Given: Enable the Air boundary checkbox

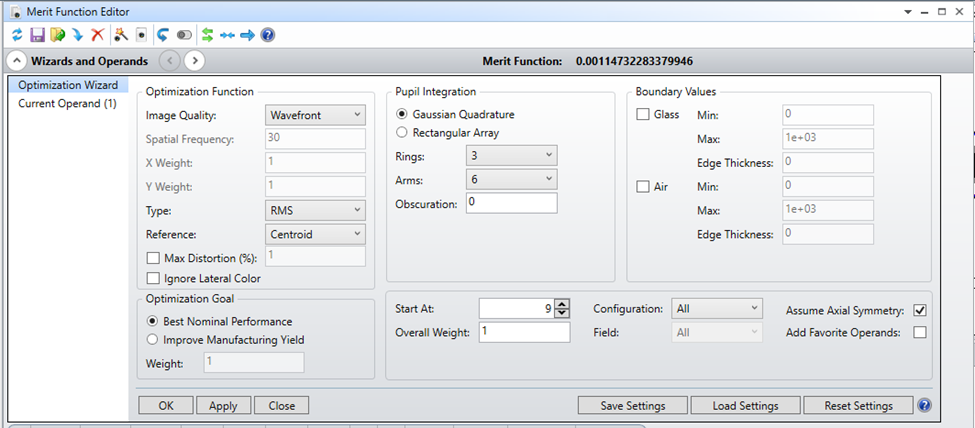Looking at the screenshot, I should [x=643, y=187].
